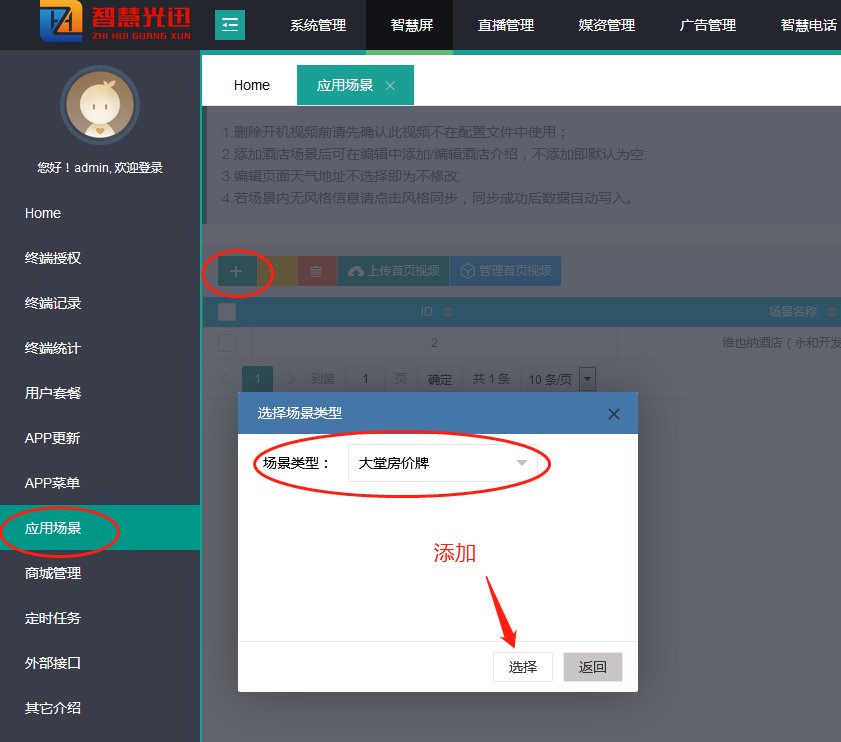Click the 返回 button in the dialog
Screen dimensions: 841x742
592,667
